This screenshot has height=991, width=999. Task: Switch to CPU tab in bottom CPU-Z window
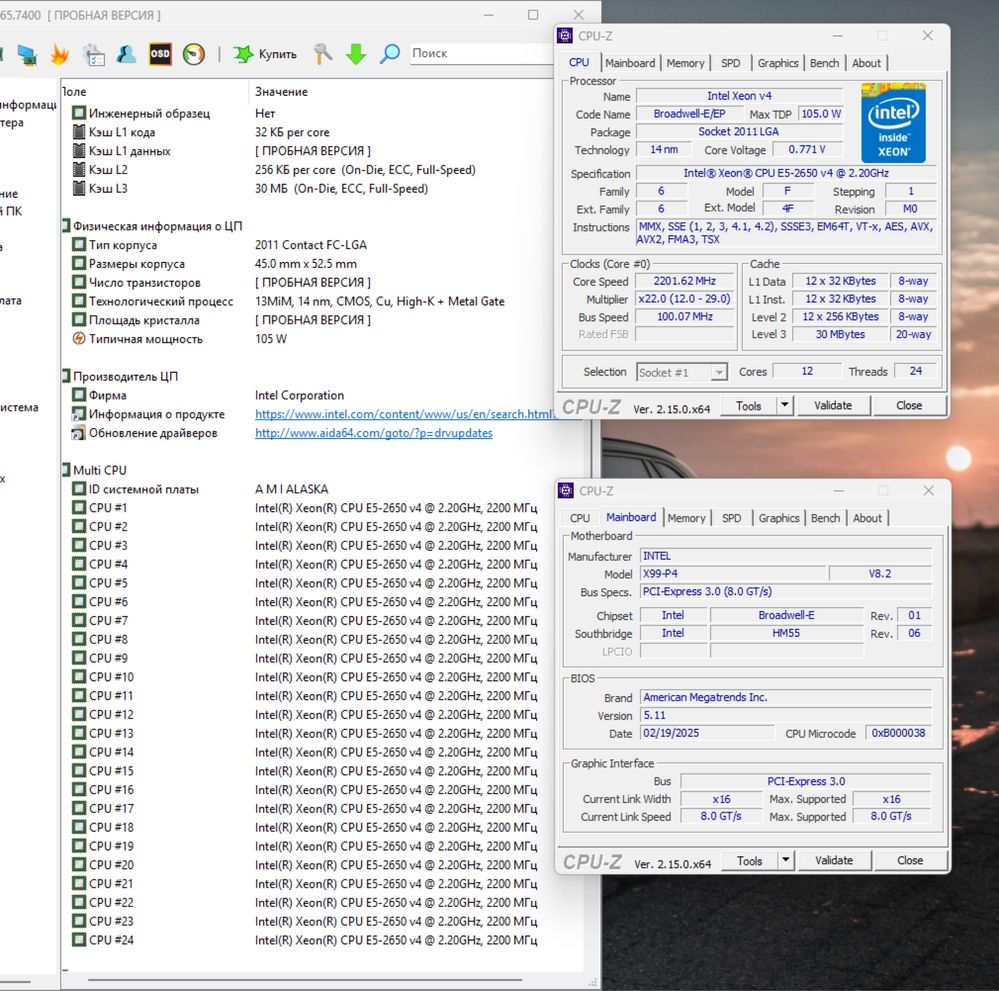pos(580,518)
